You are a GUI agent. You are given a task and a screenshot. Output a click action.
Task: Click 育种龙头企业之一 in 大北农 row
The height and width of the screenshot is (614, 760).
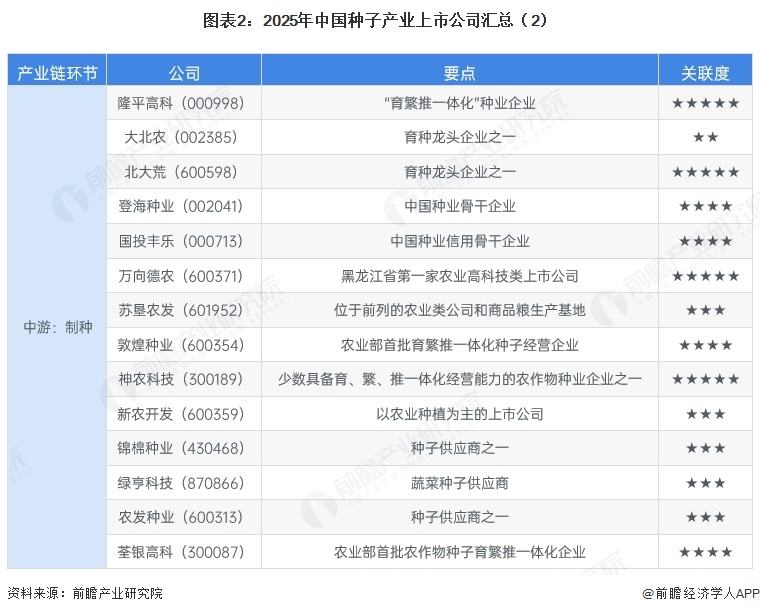click(x=459, y=137)
